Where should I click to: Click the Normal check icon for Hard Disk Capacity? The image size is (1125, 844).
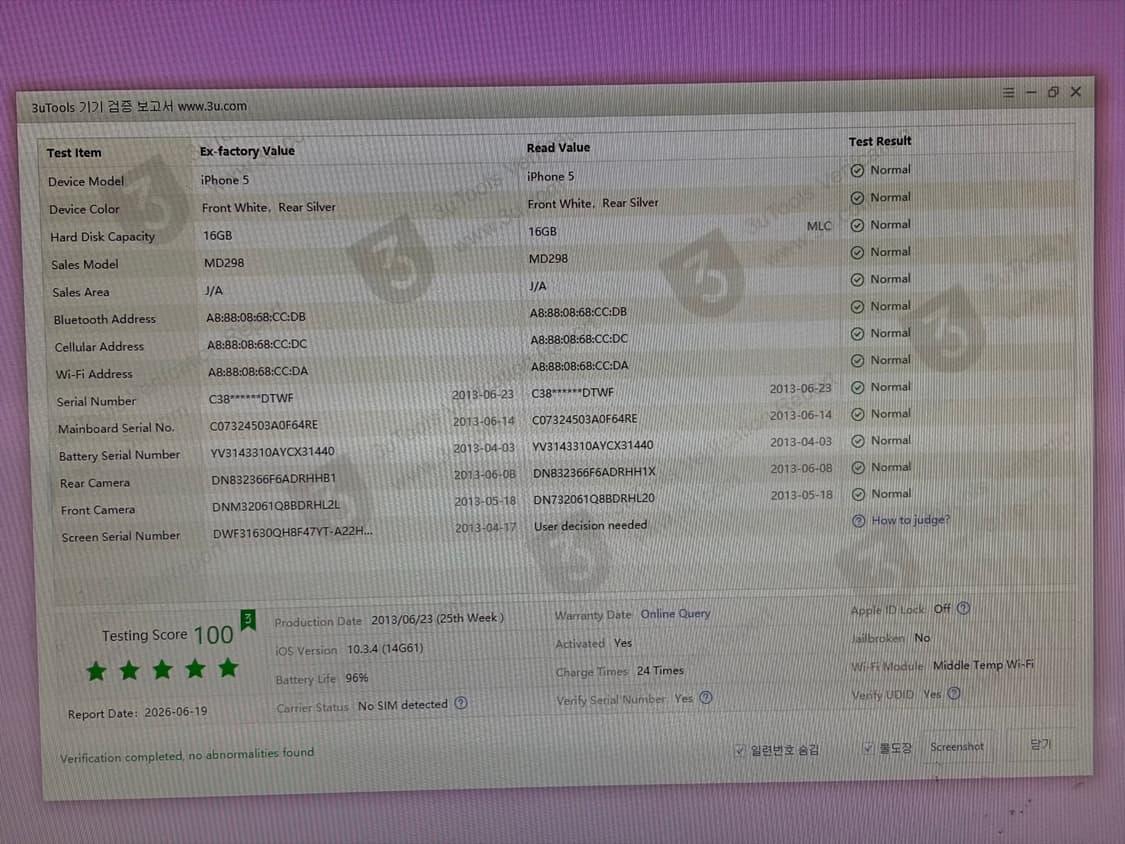click(x=857, y=225)
